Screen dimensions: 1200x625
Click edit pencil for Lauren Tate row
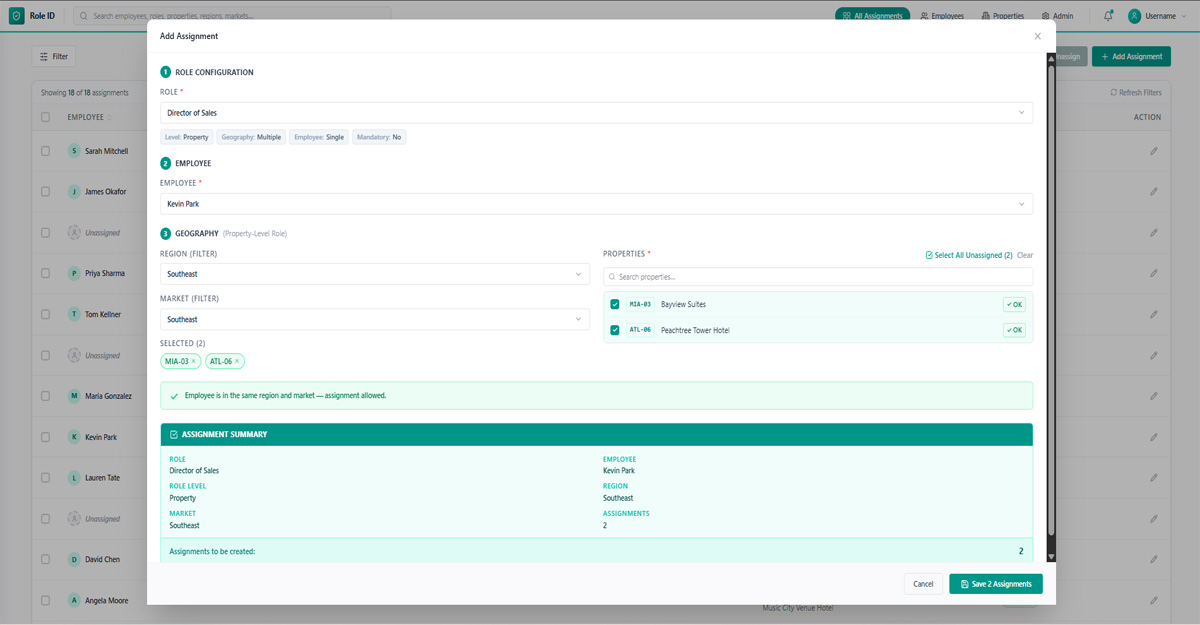click(x=1154, y=478)
